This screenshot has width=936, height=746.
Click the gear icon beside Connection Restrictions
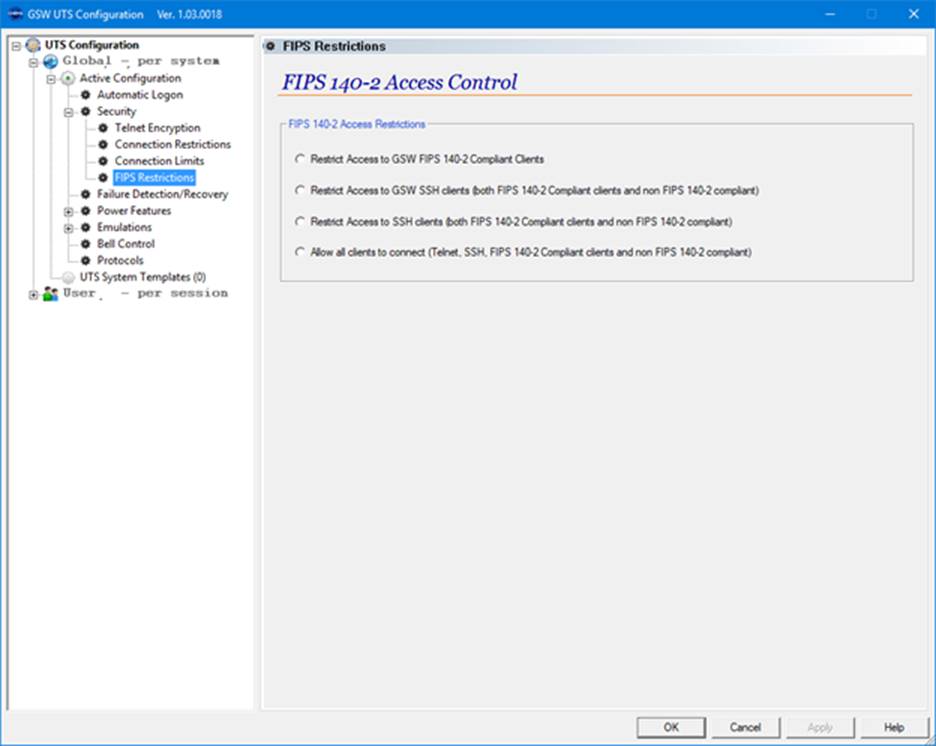point(103,144)
